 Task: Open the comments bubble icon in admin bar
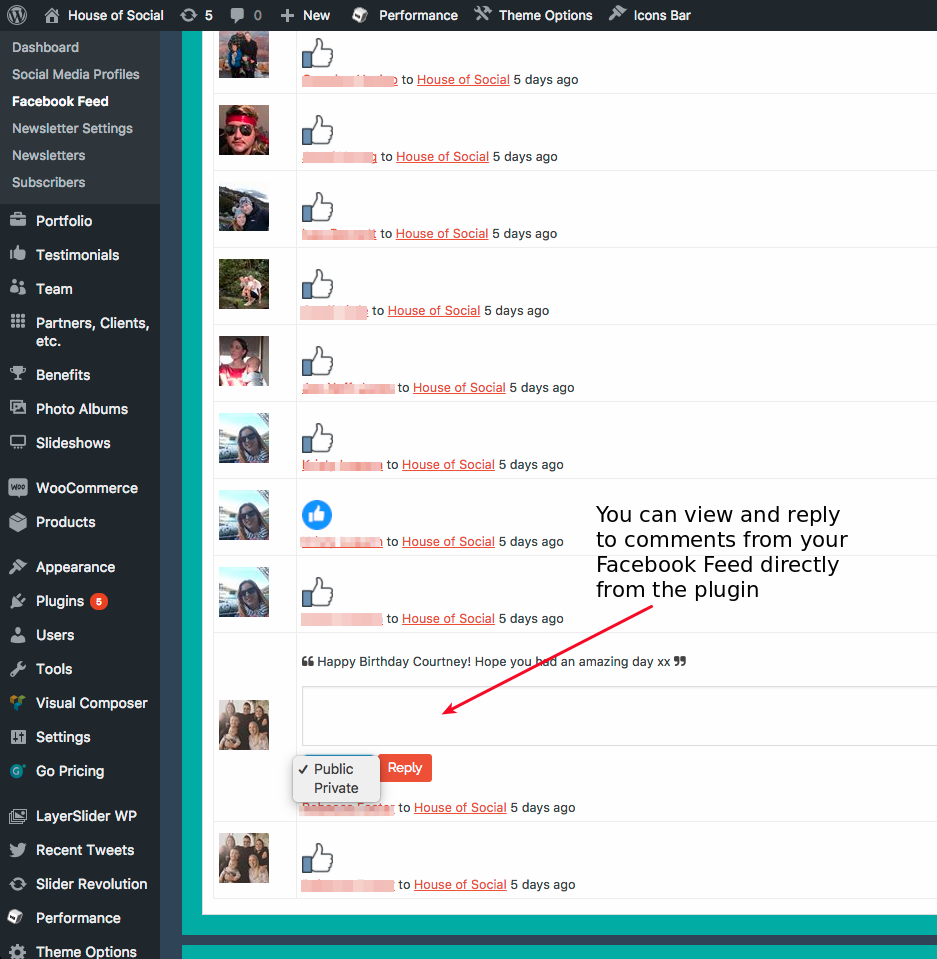coord(237,15)
